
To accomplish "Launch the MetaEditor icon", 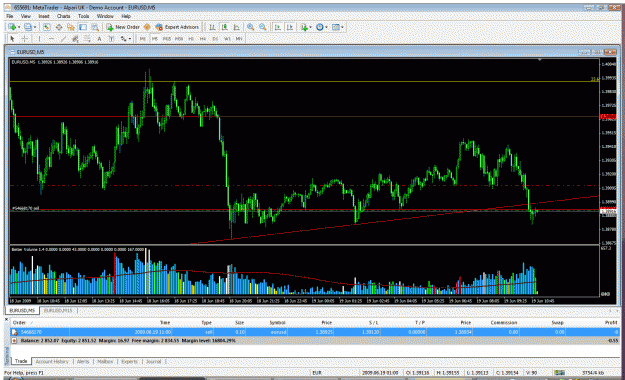I will [147, 27].
